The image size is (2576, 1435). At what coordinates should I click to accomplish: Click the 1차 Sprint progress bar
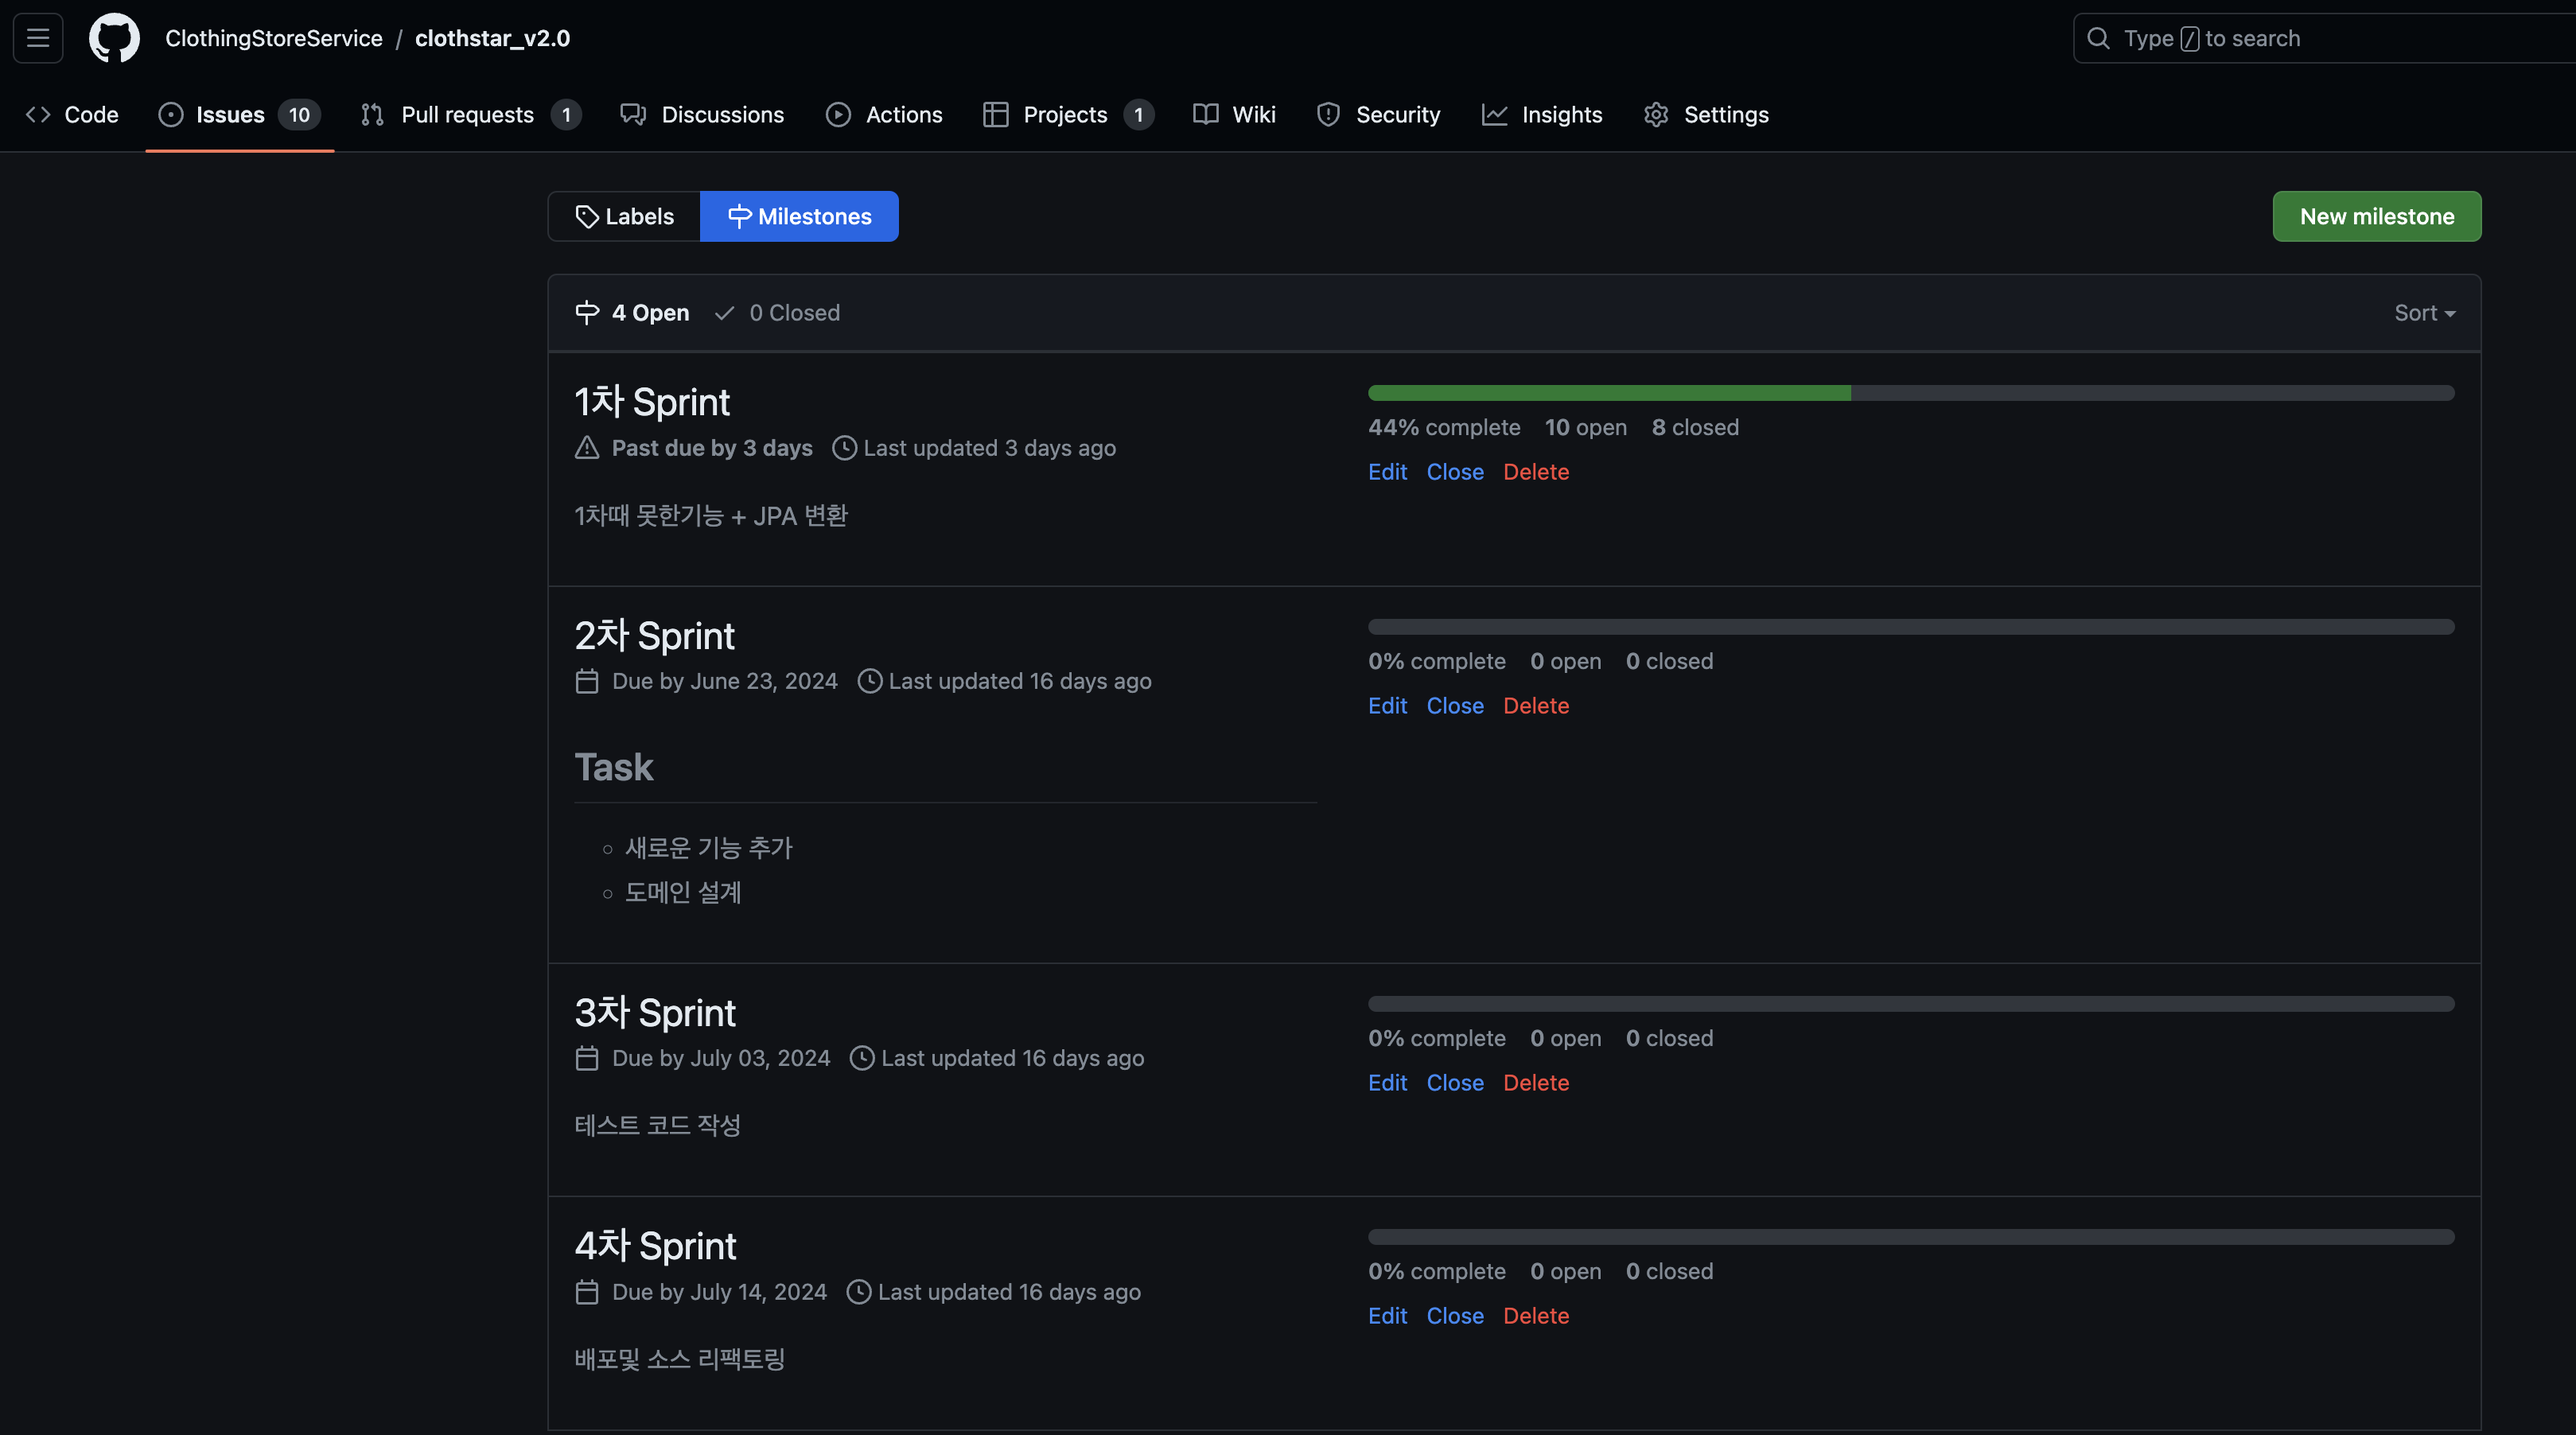(1910, 393)
